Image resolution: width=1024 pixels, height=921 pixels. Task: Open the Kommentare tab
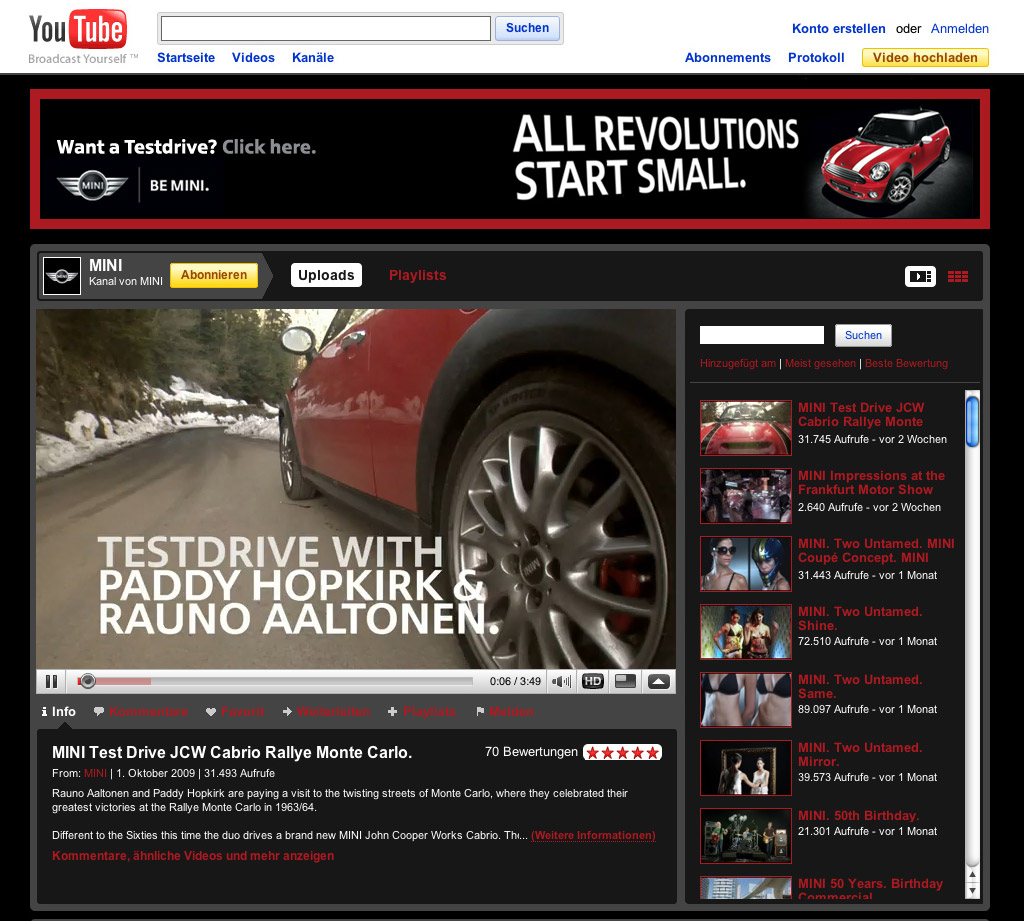click(x=141, y=711)
